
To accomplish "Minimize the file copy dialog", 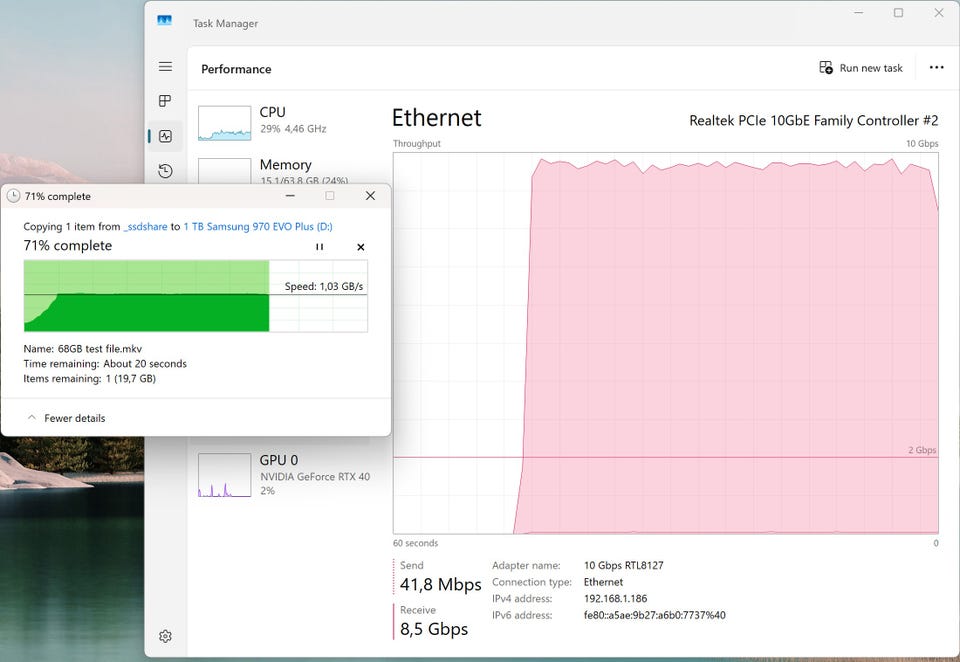I will click(290, 196).
